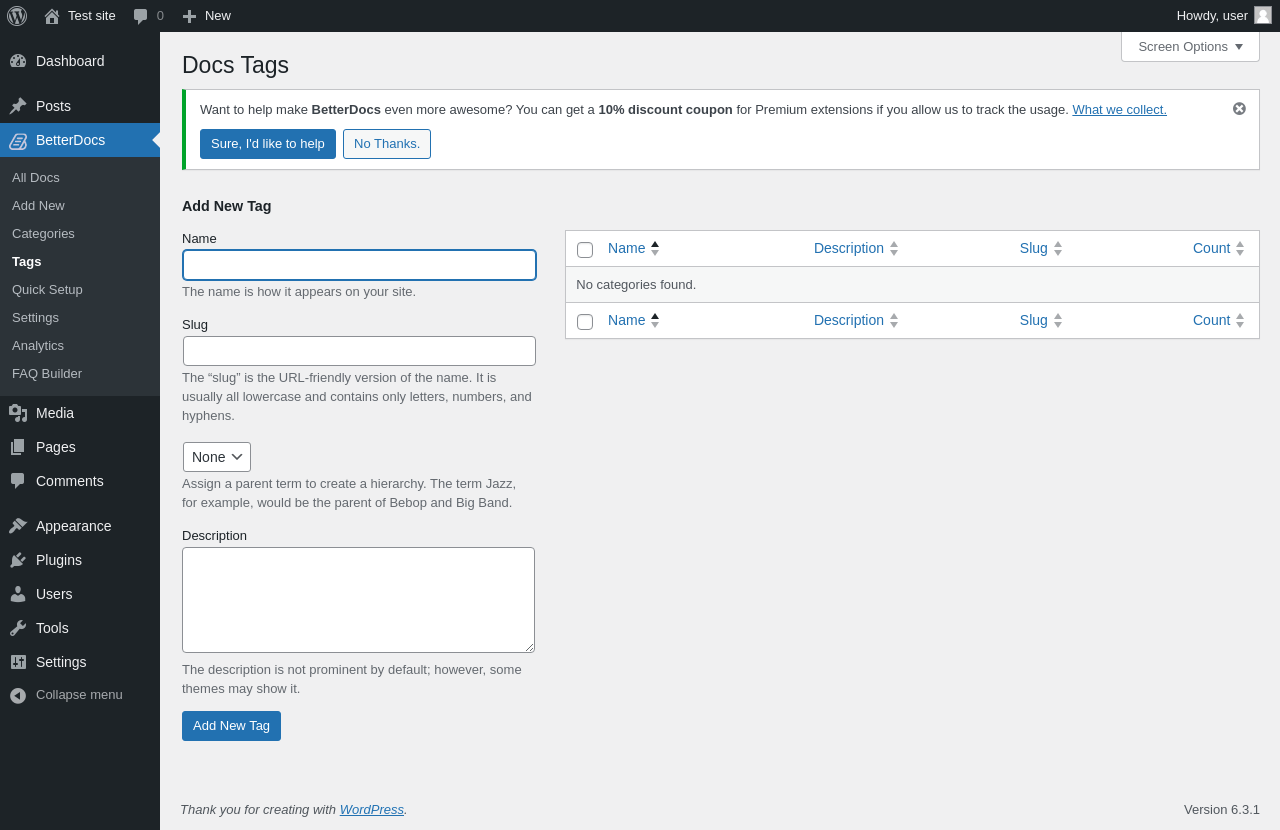Click the No Thanks button
This screenshot has width=1280, height=830.
pos(387,144)
